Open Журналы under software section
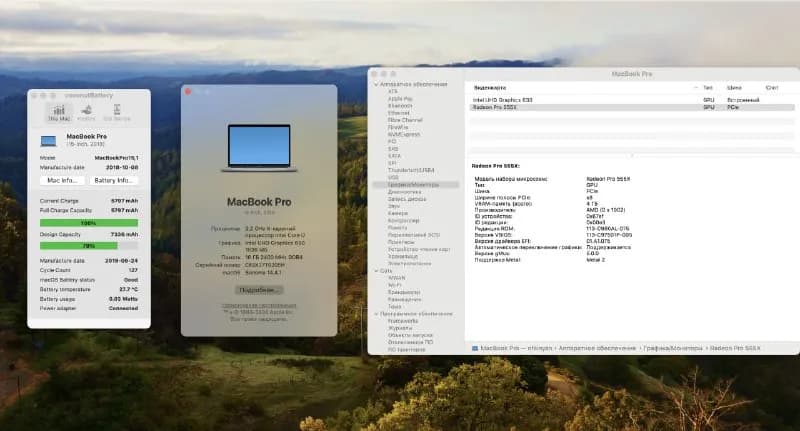800x431 pixels. (x=400, y=328)
